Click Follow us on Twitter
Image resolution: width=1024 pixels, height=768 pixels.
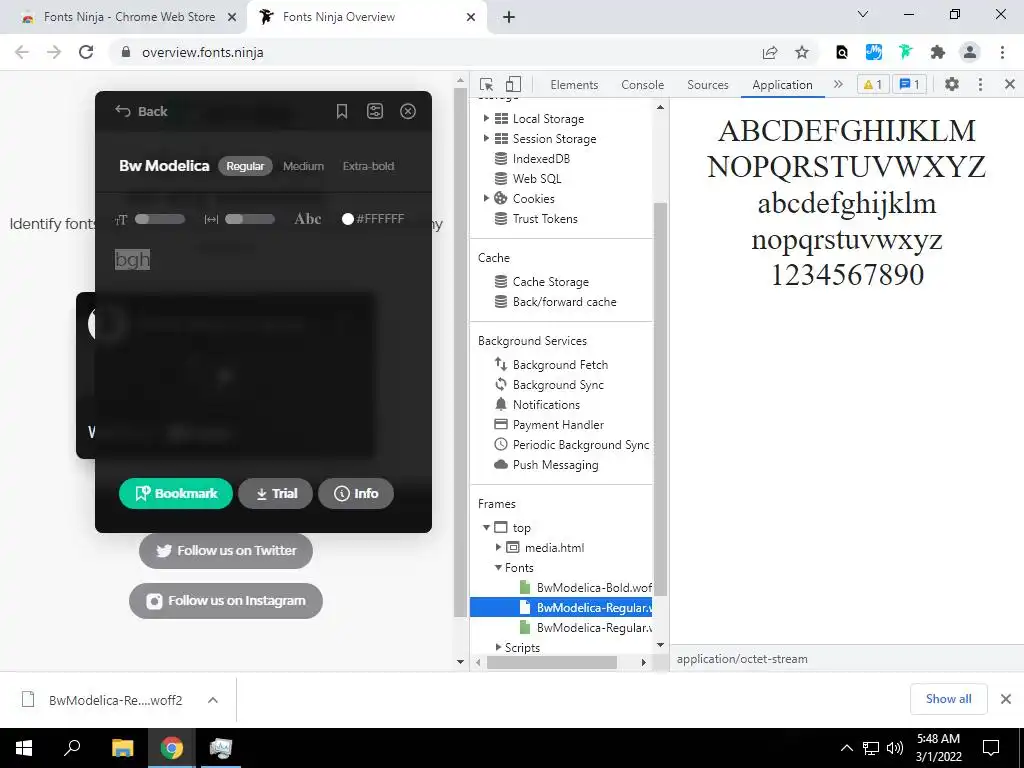[226, 551]
